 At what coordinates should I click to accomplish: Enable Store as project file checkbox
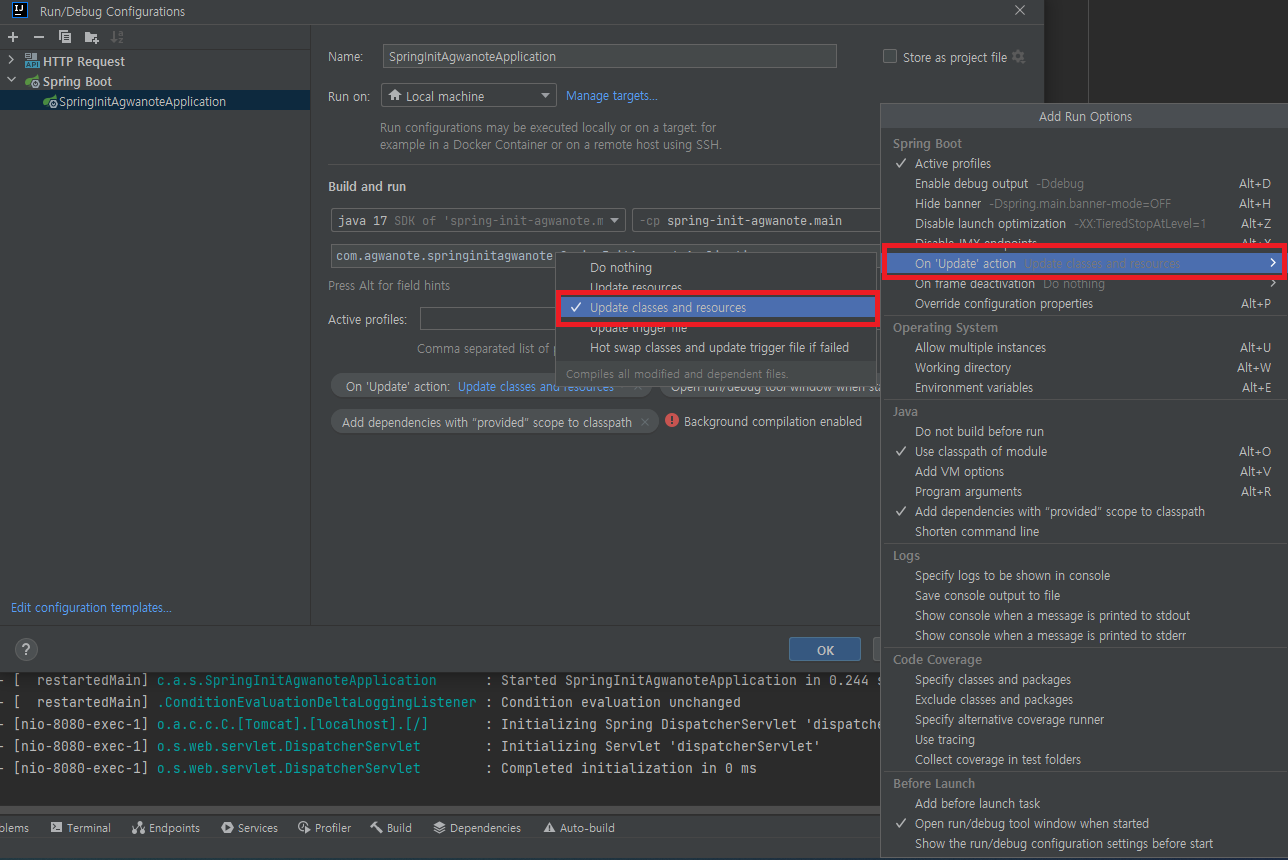tap(890, 57)
